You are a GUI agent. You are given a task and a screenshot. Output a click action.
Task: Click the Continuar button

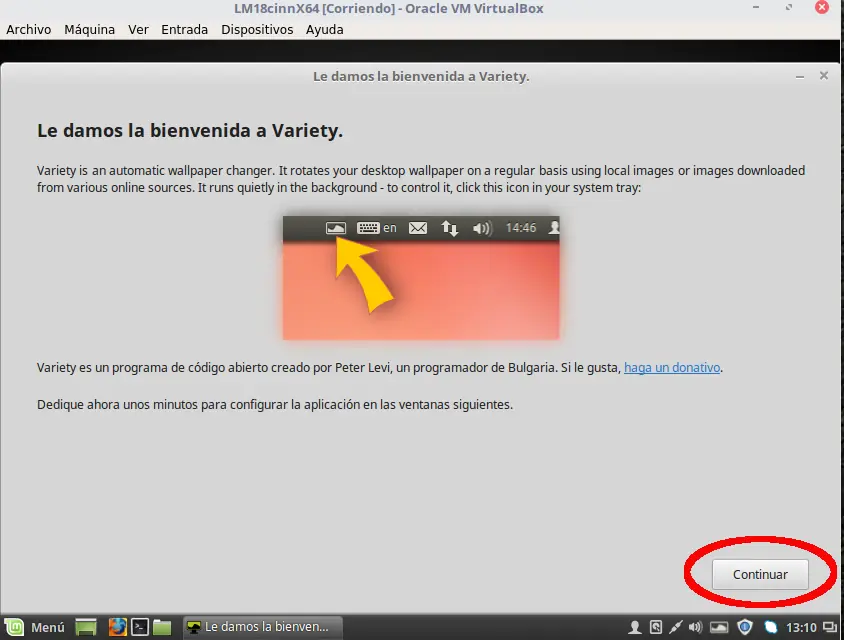[x=760, y=574]
